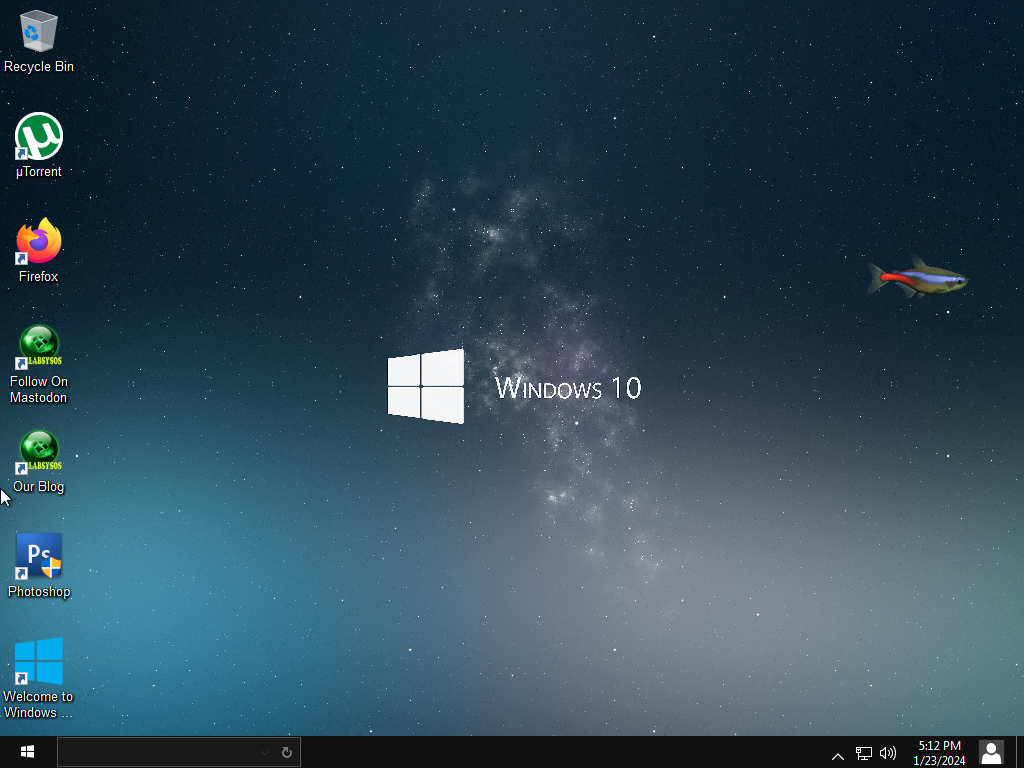Click the Firefox desktop shortcut
This screenshot has width=1024, height=768.
38,242
